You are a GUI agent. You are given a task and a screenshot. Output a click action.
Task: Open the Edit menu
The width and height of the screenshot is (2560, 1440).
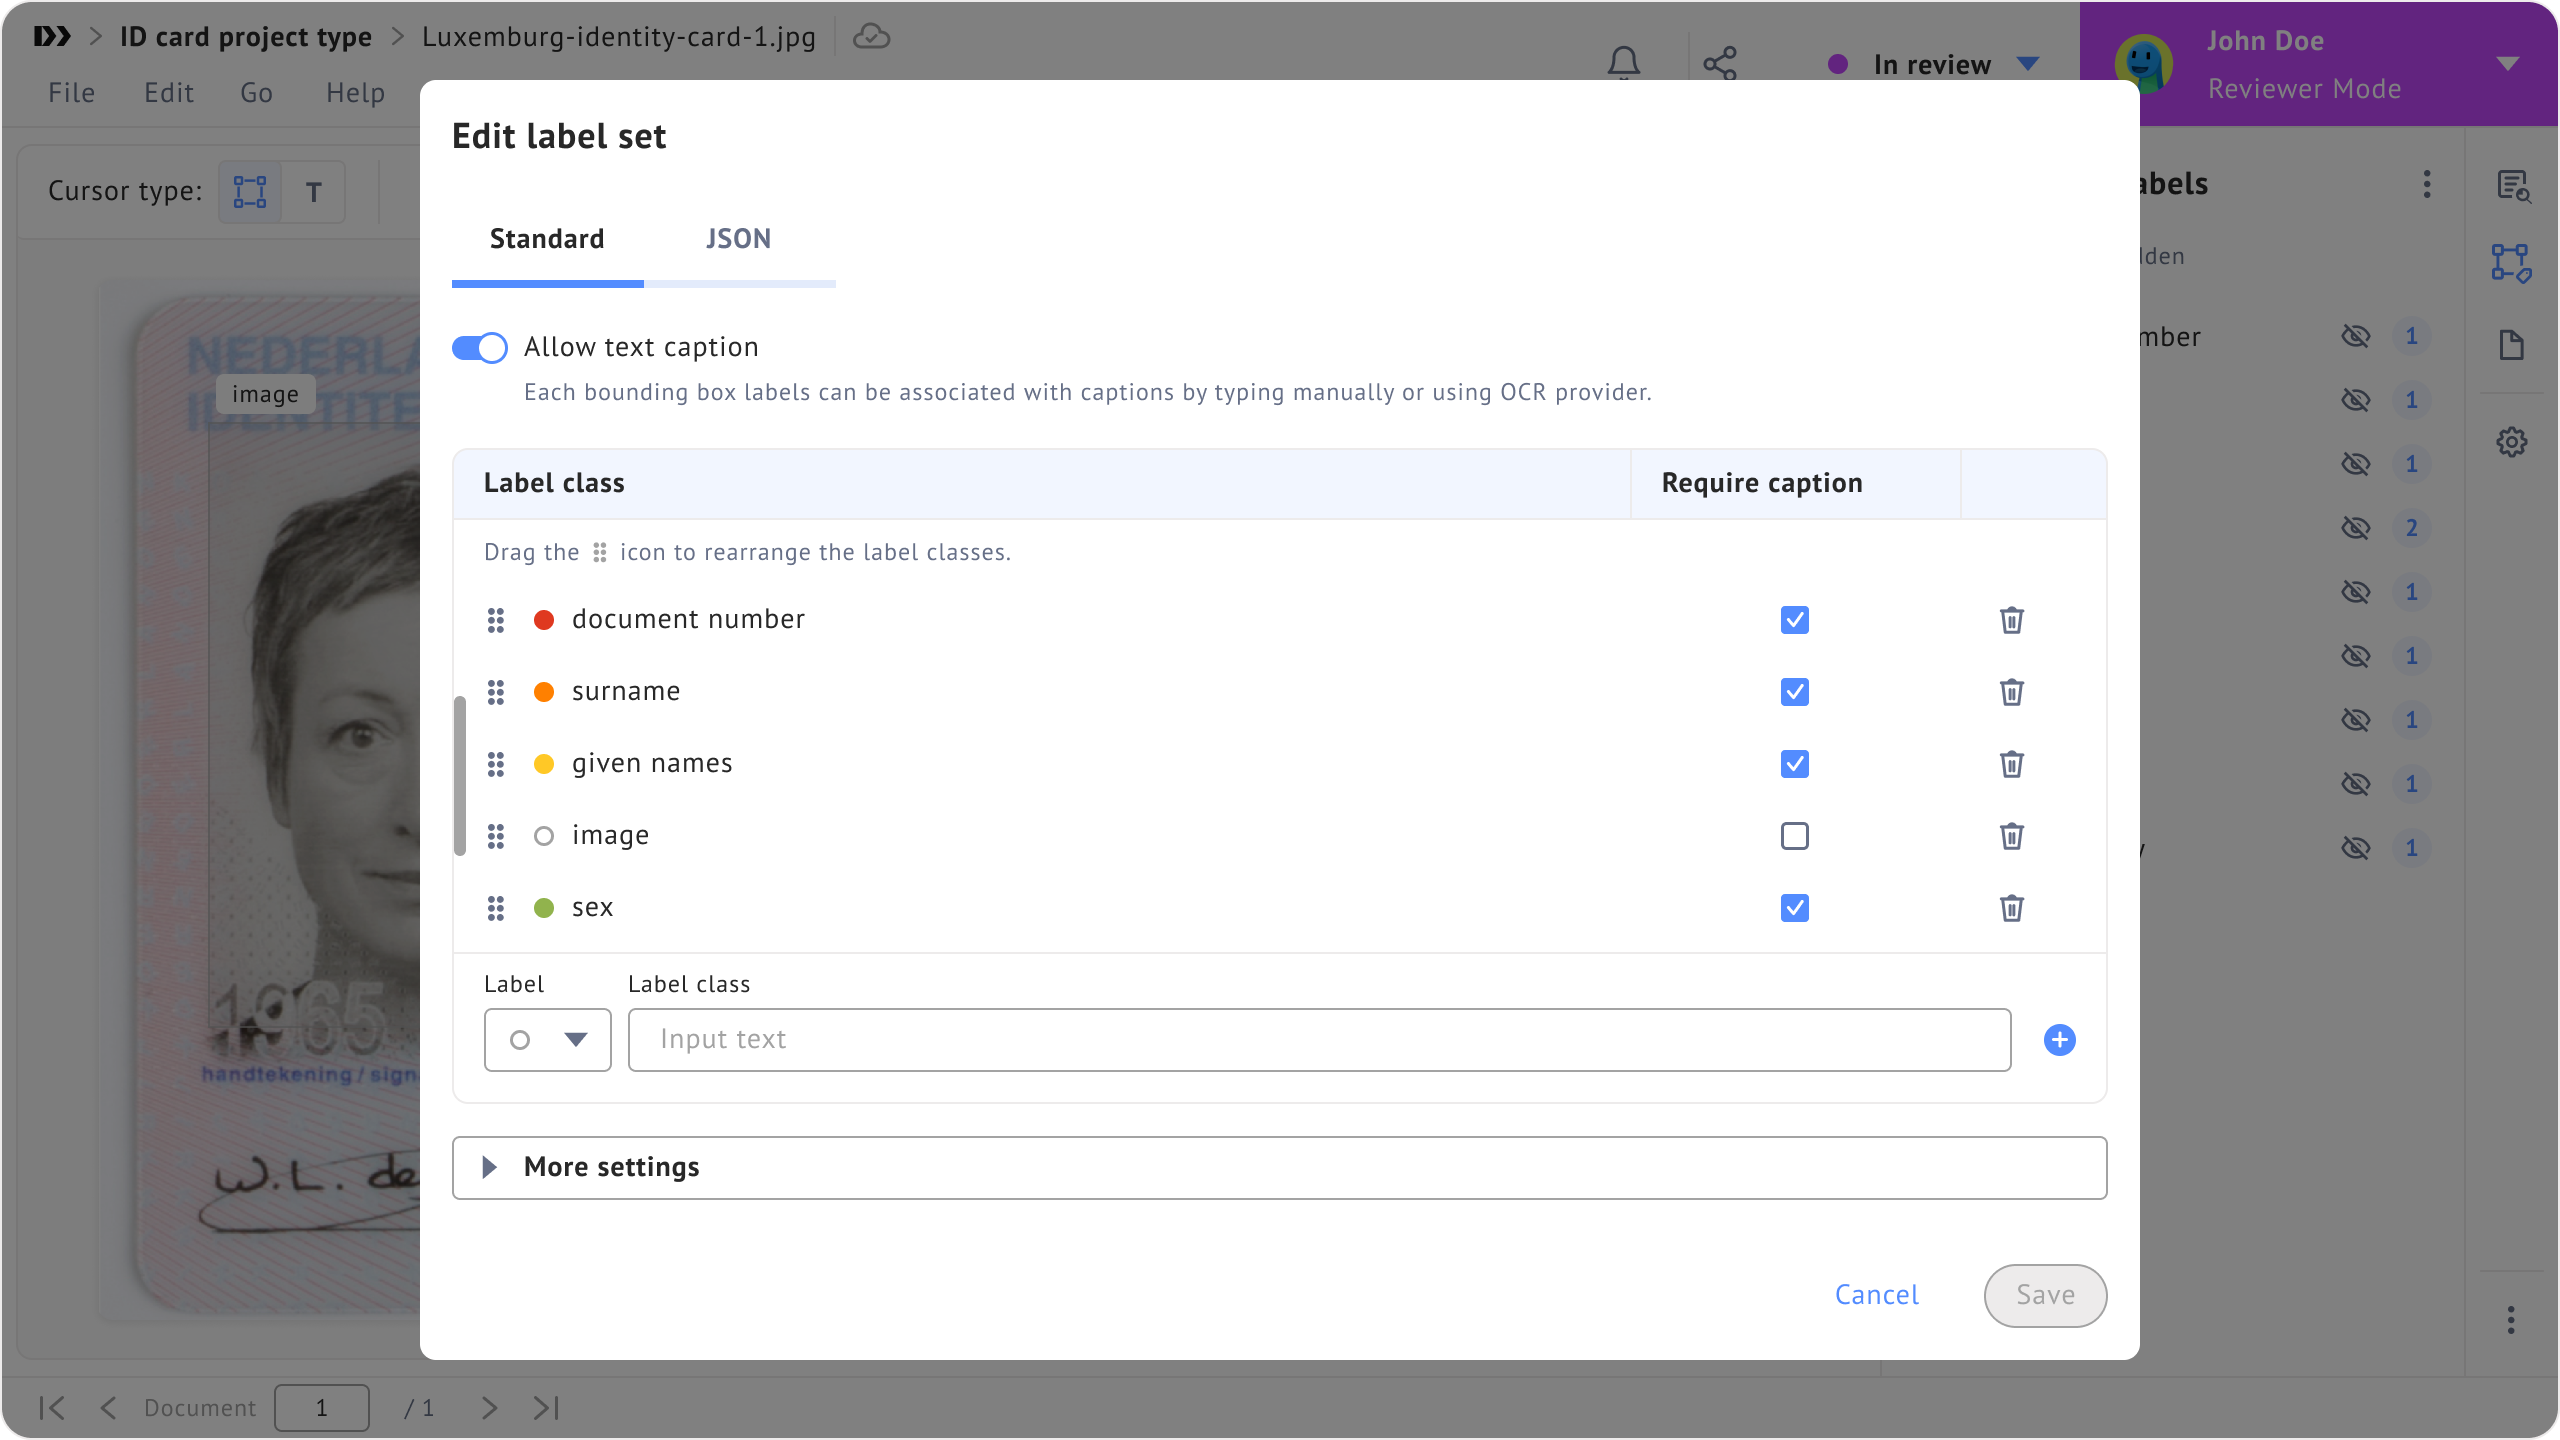tap(168, 93)
